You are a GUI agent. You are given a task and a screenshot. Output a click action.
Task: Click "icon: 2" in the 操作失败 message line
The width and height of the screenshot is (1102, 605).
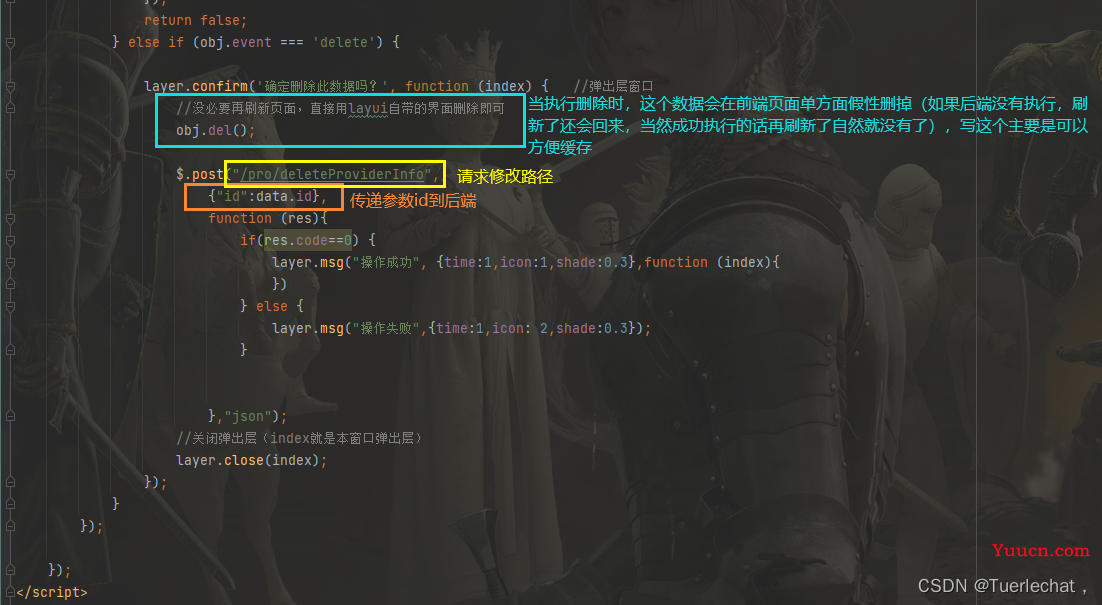coord(520,328)
